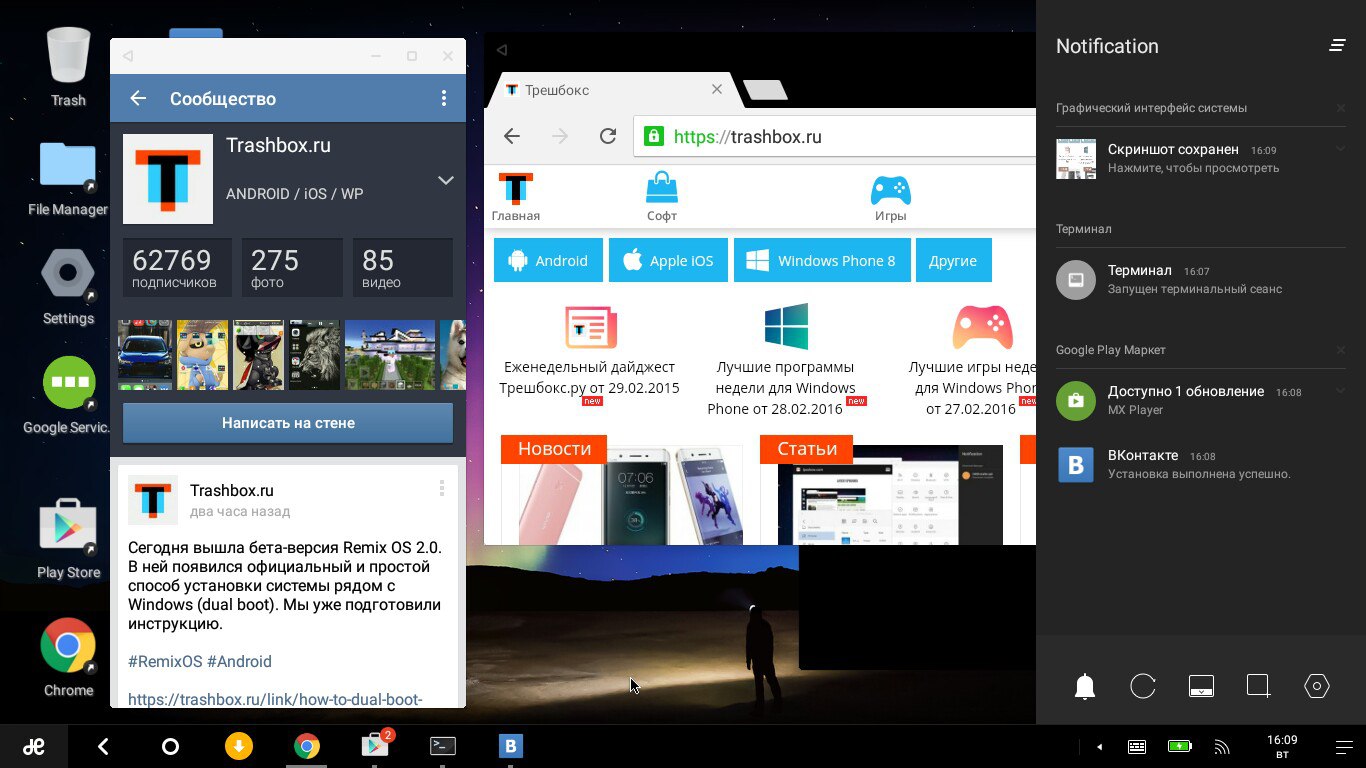Toggle the taskbar hide icon in notification panel
The height and width of the screenshot is (768, 1366).
point(1201,686)
